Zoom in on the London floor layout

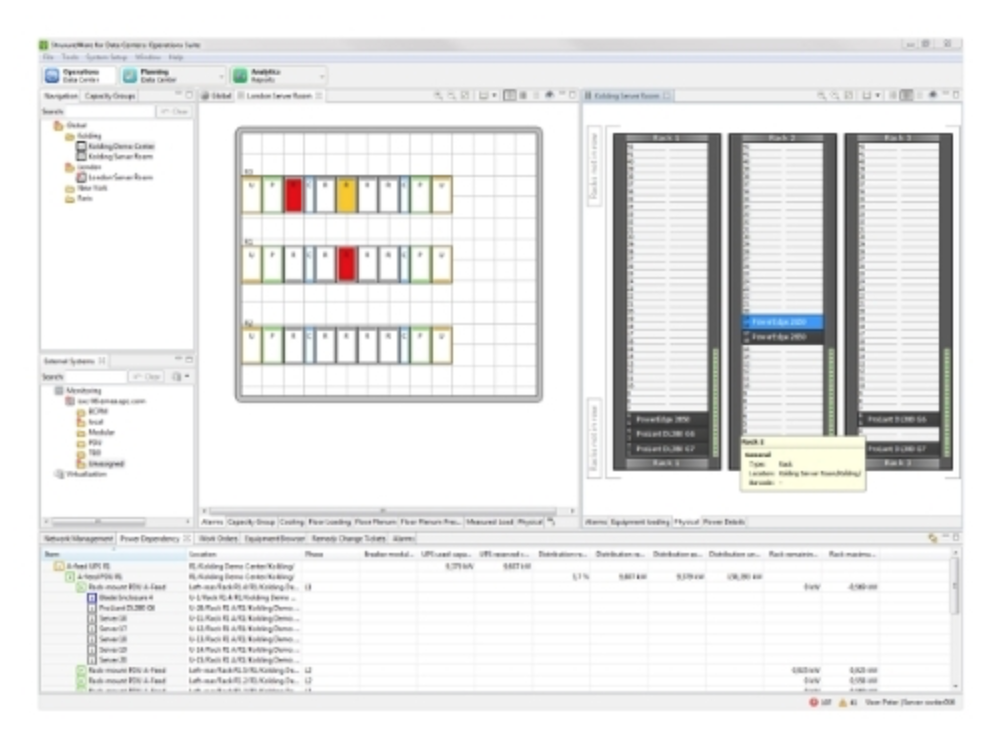tap(439, 95)
